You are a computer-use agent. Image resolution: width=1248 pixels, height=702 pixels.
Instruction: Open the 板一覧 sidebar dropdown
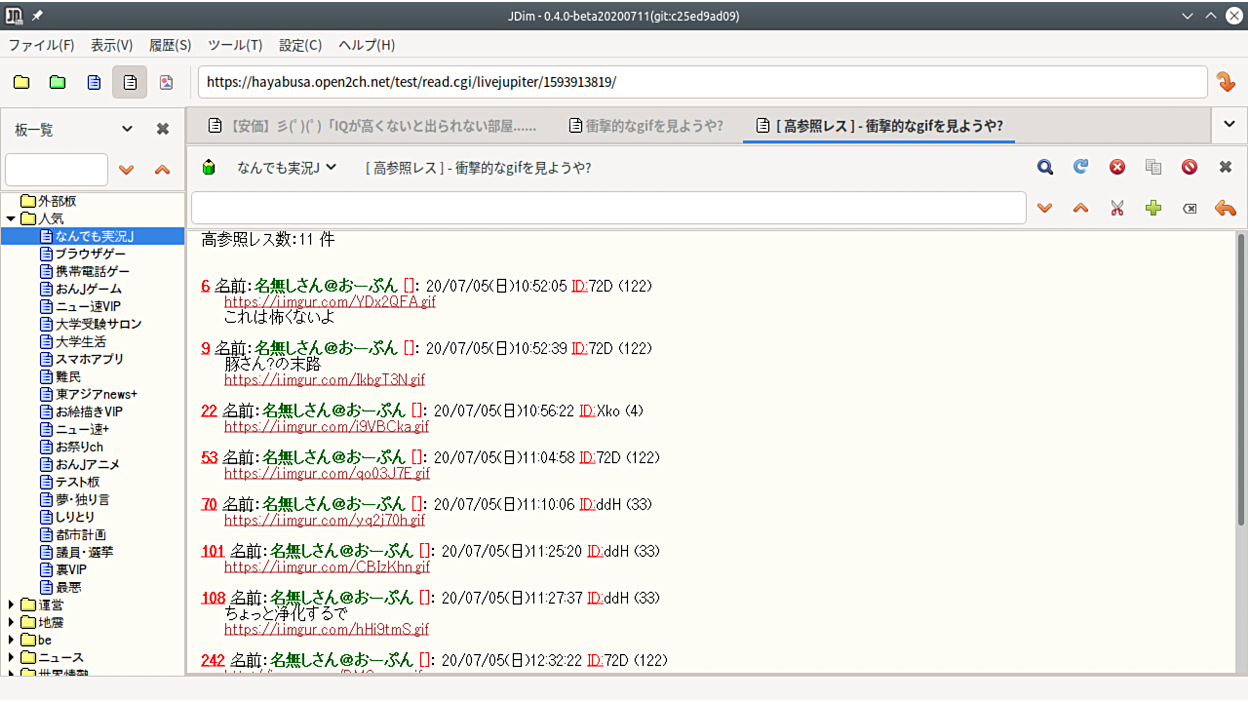[x=127, y=129]
